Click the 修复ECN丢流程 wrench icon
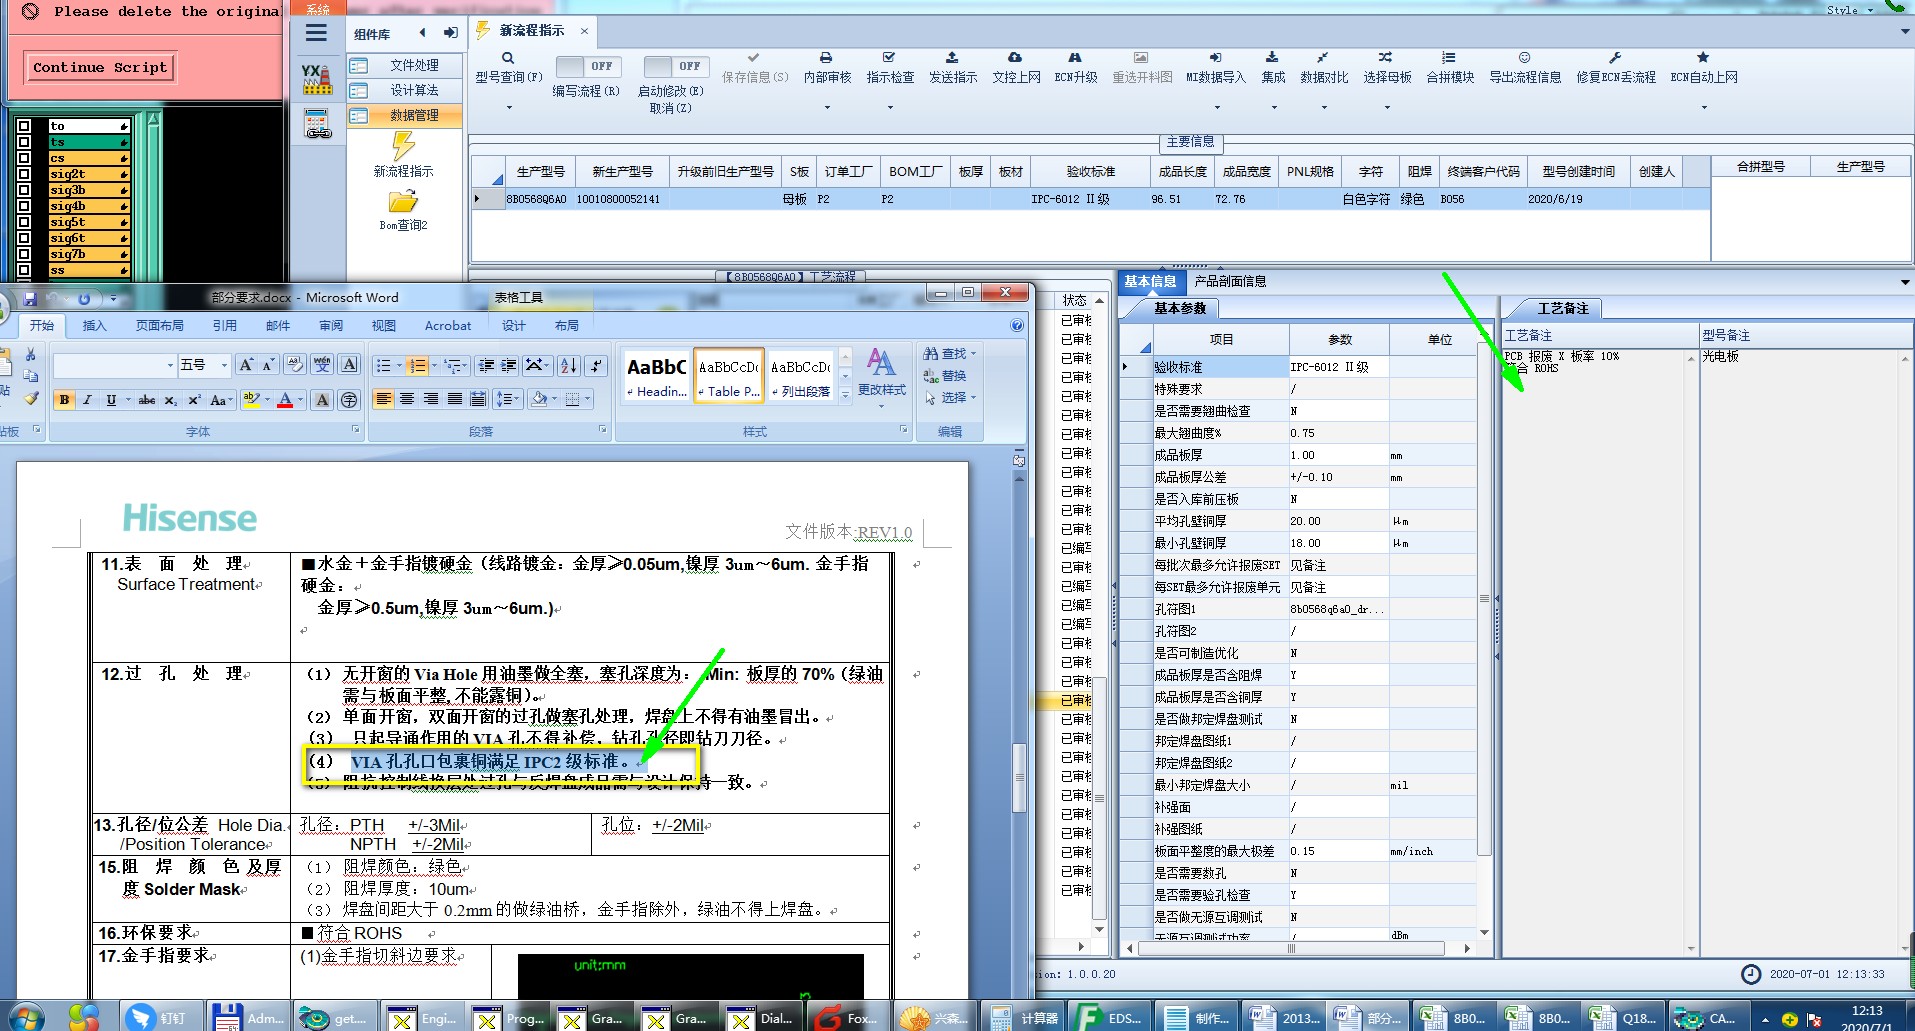 1615,58
